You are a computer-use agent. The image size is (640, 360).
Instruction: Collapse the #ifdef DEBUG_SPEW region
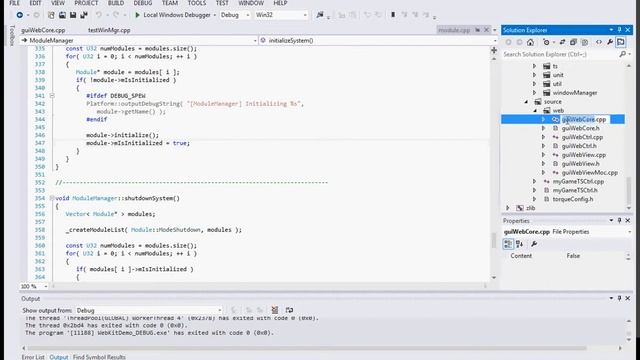point(52,96)
